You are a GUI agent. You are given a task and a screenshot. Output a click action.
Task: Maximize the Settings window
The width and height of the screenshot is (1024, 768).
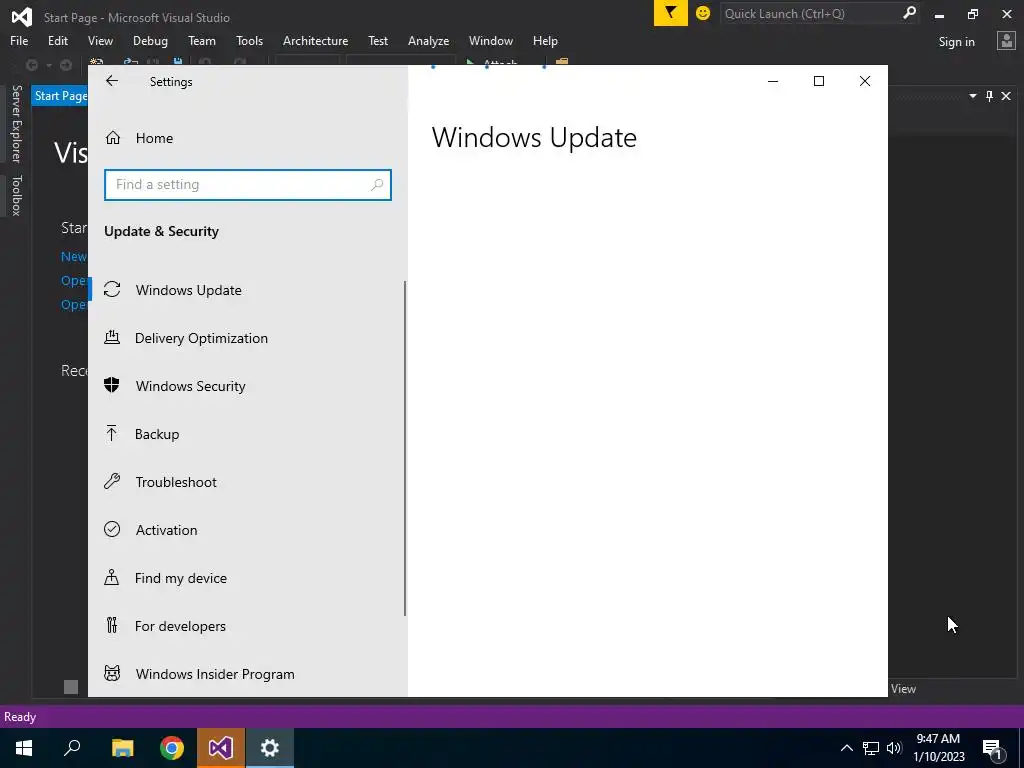click(818, 81)
